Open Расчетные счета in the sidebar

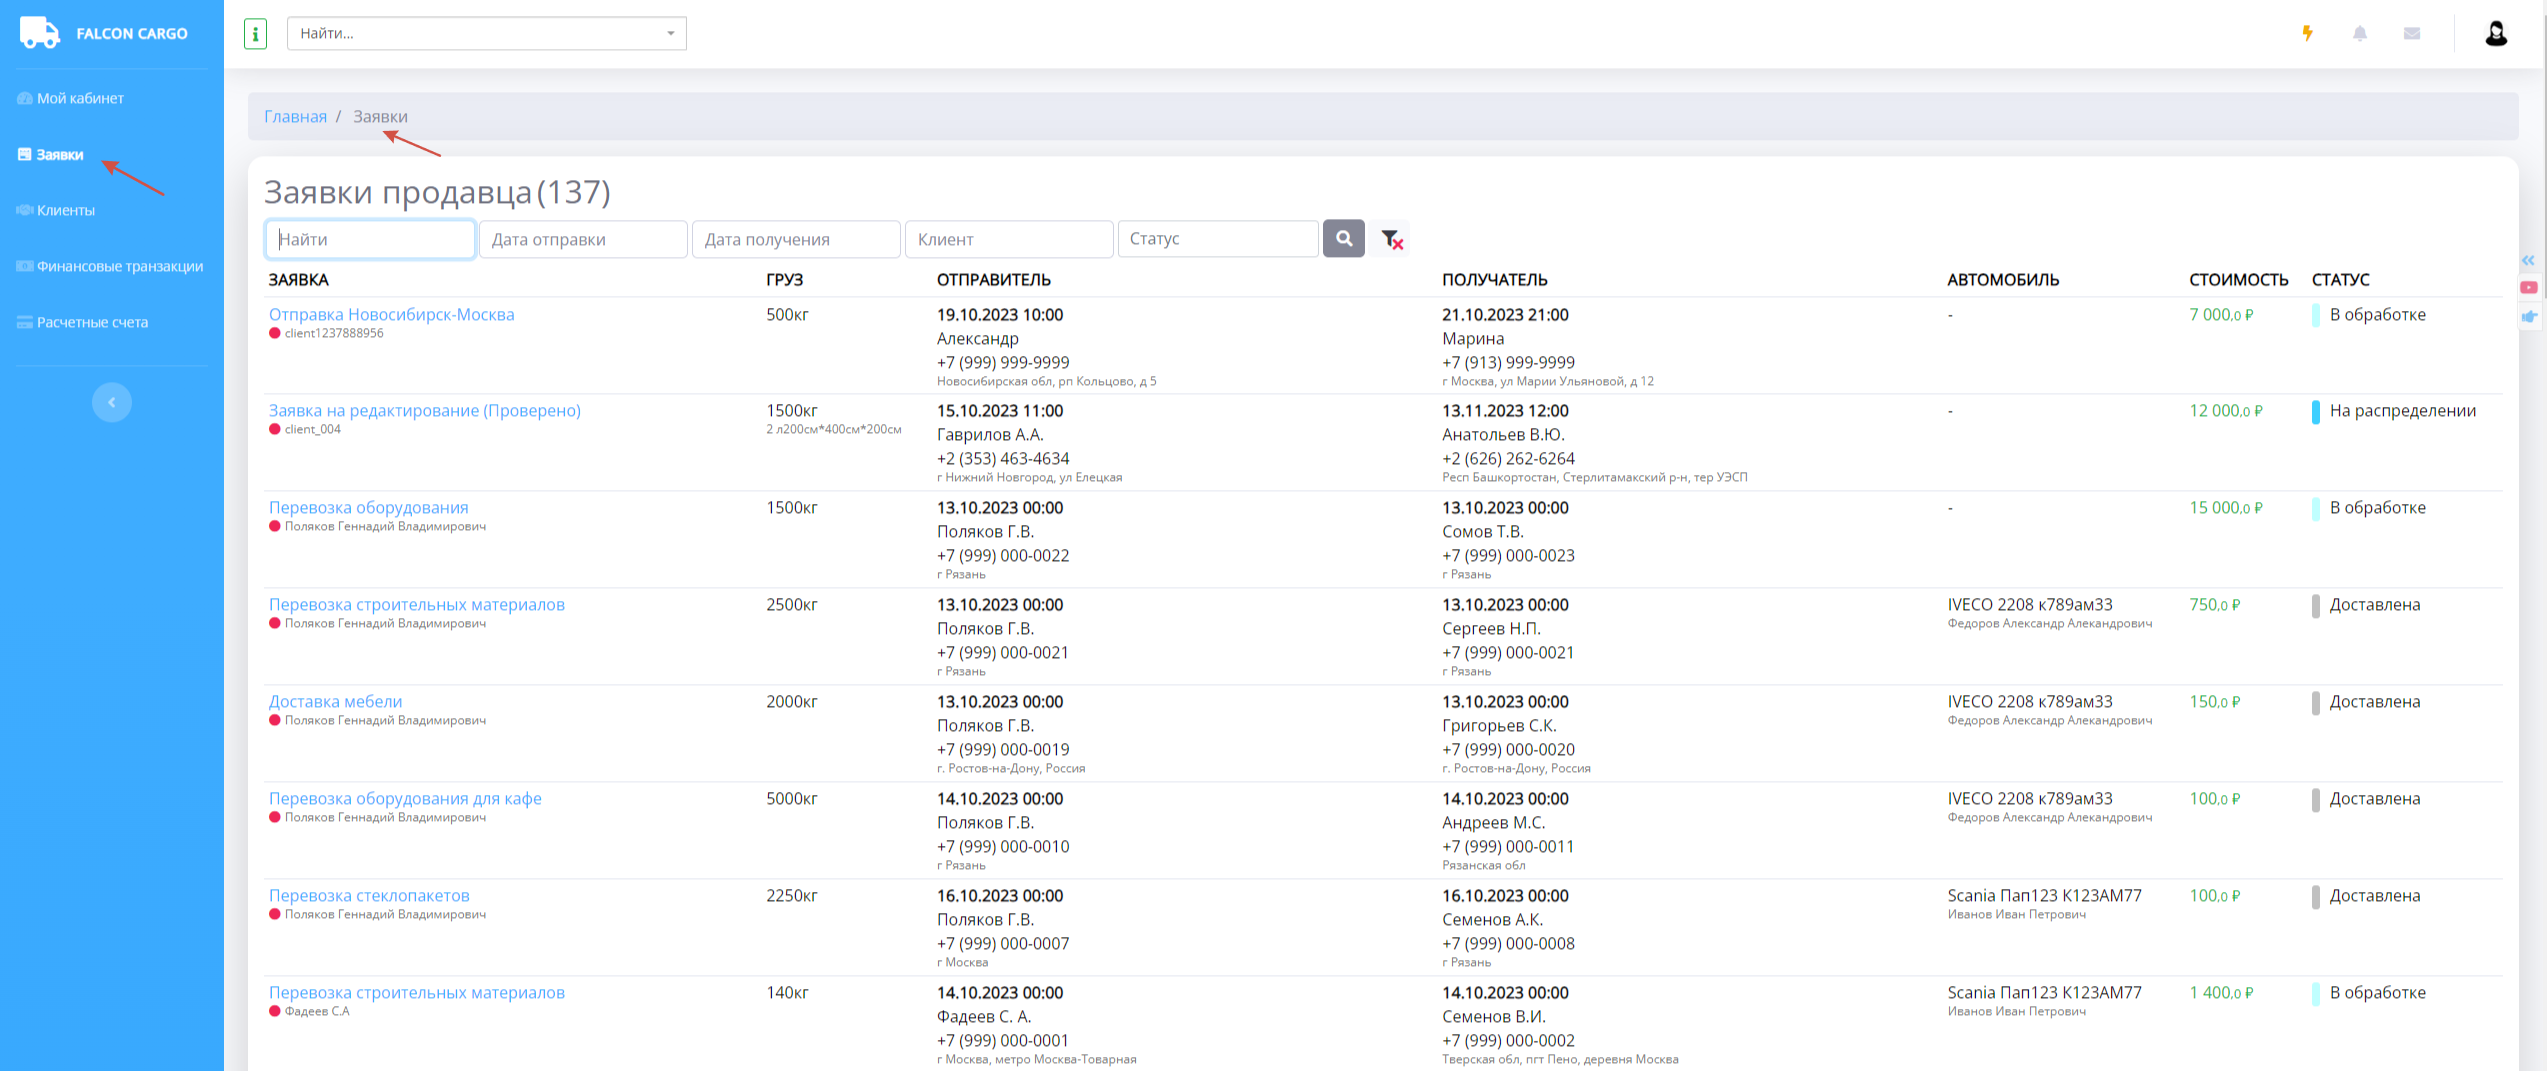92,322
